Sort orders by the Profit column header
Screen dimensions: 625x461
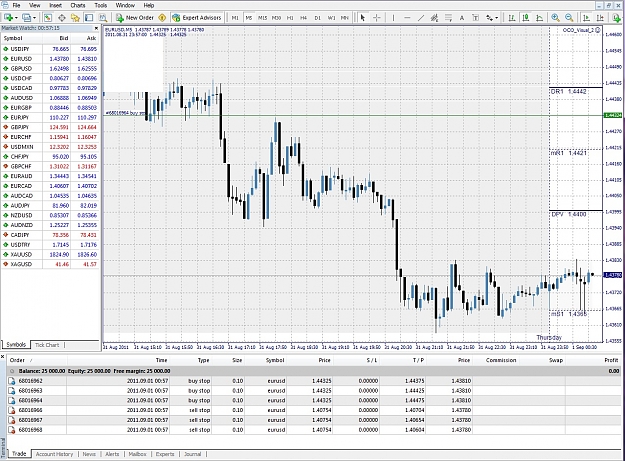[611, 360]
